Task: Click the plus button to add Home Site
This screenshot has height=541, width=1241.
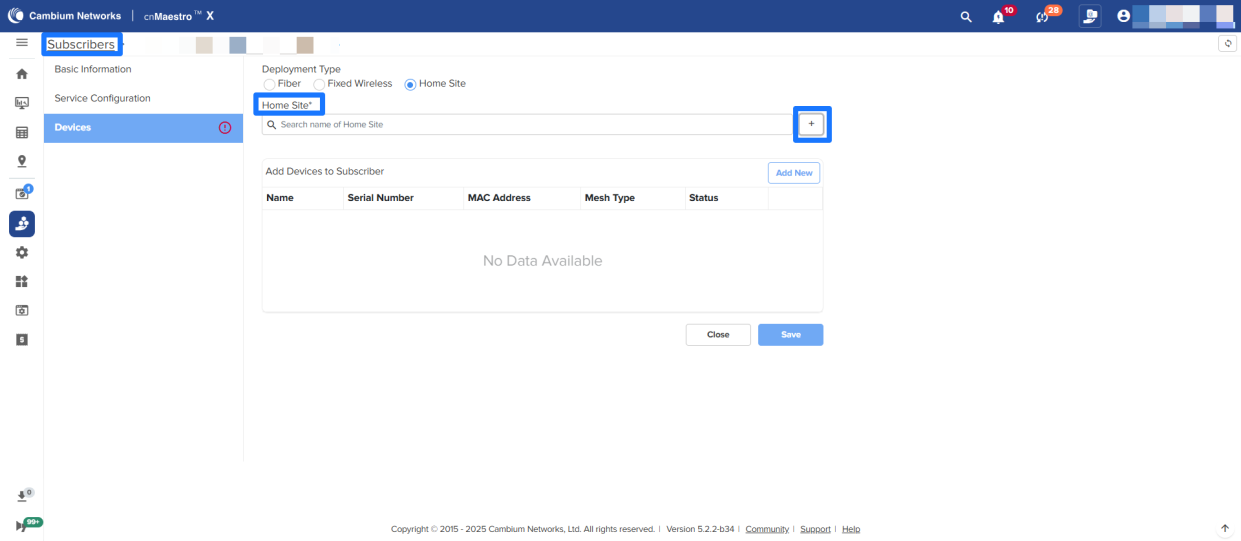Action: pyautogui.click(x=811, y=124)
